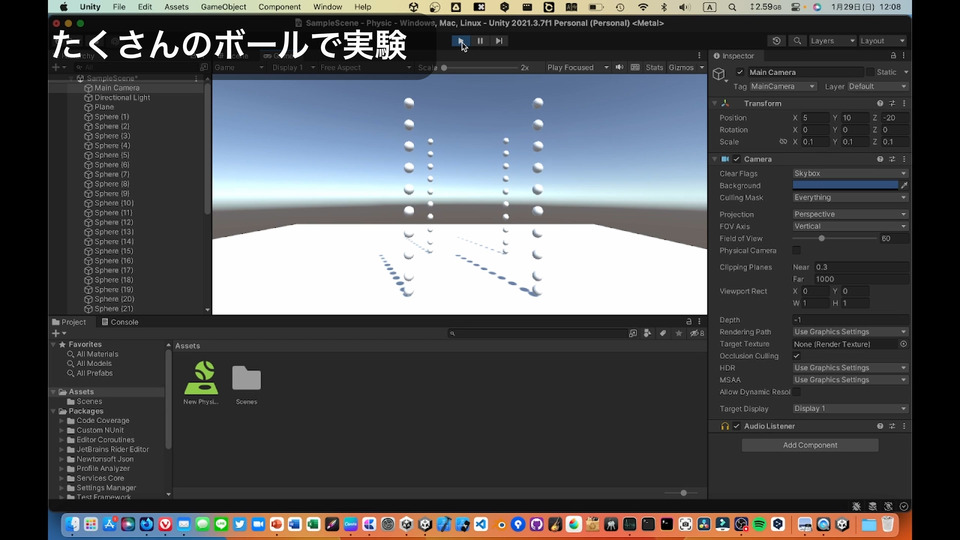Open the Tag MainCamera dropdown
Screen dimensions: 960x540
click(783, 86)
